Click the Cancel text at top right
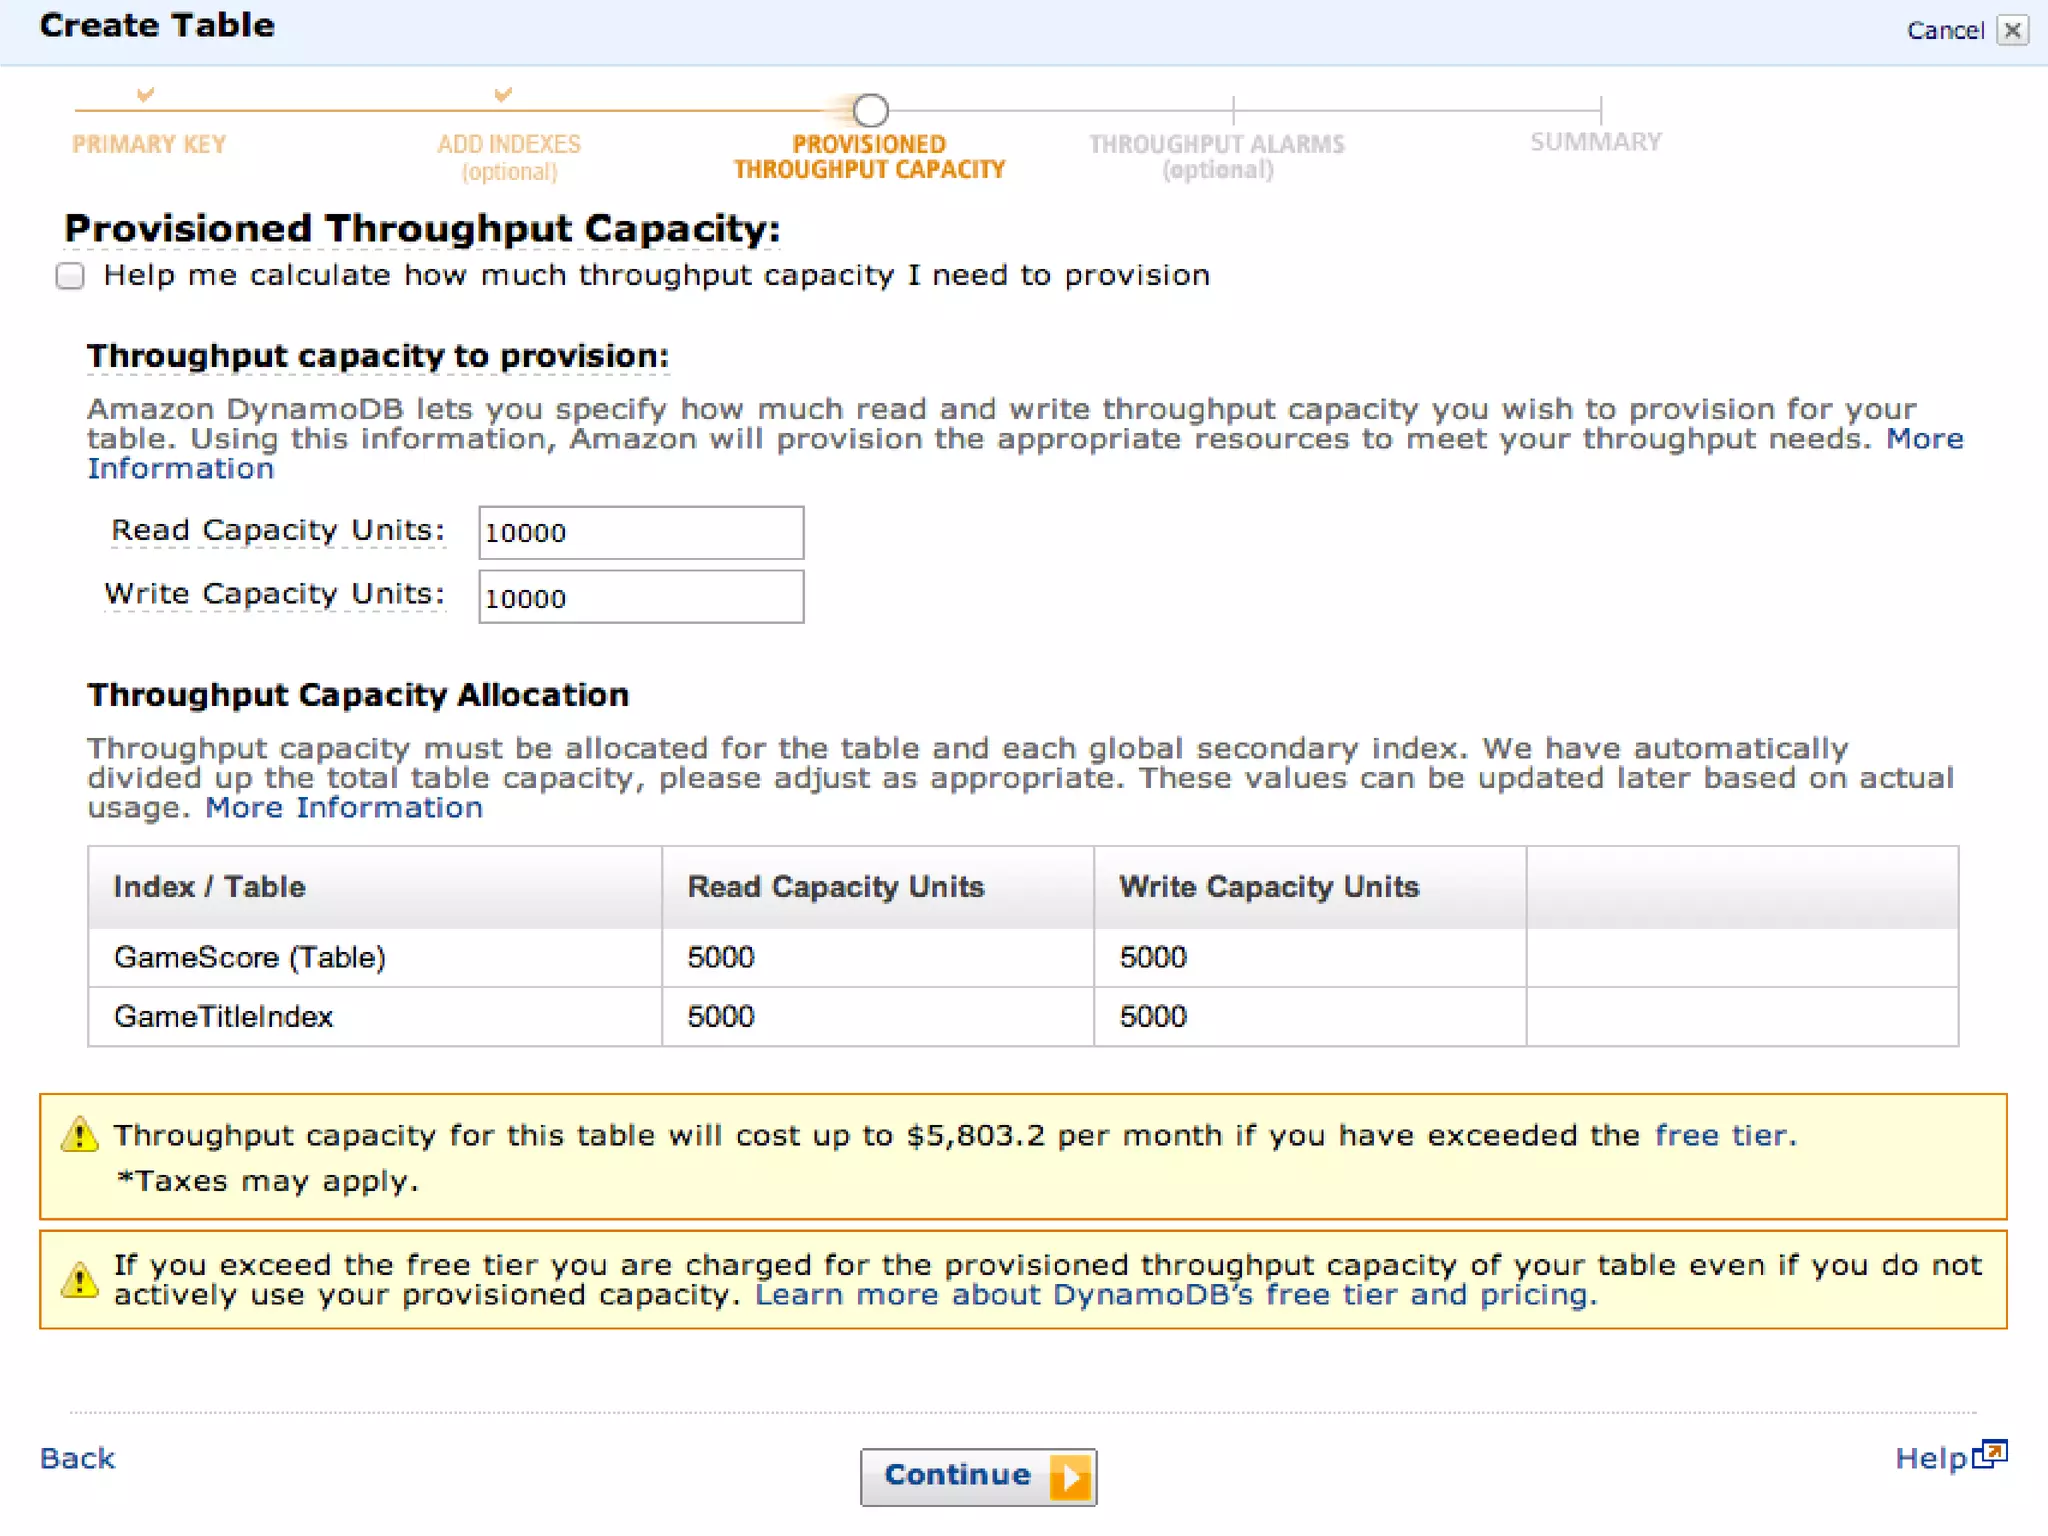This screenshot has width=2048, height=1536. click(x=1944, y=30)
